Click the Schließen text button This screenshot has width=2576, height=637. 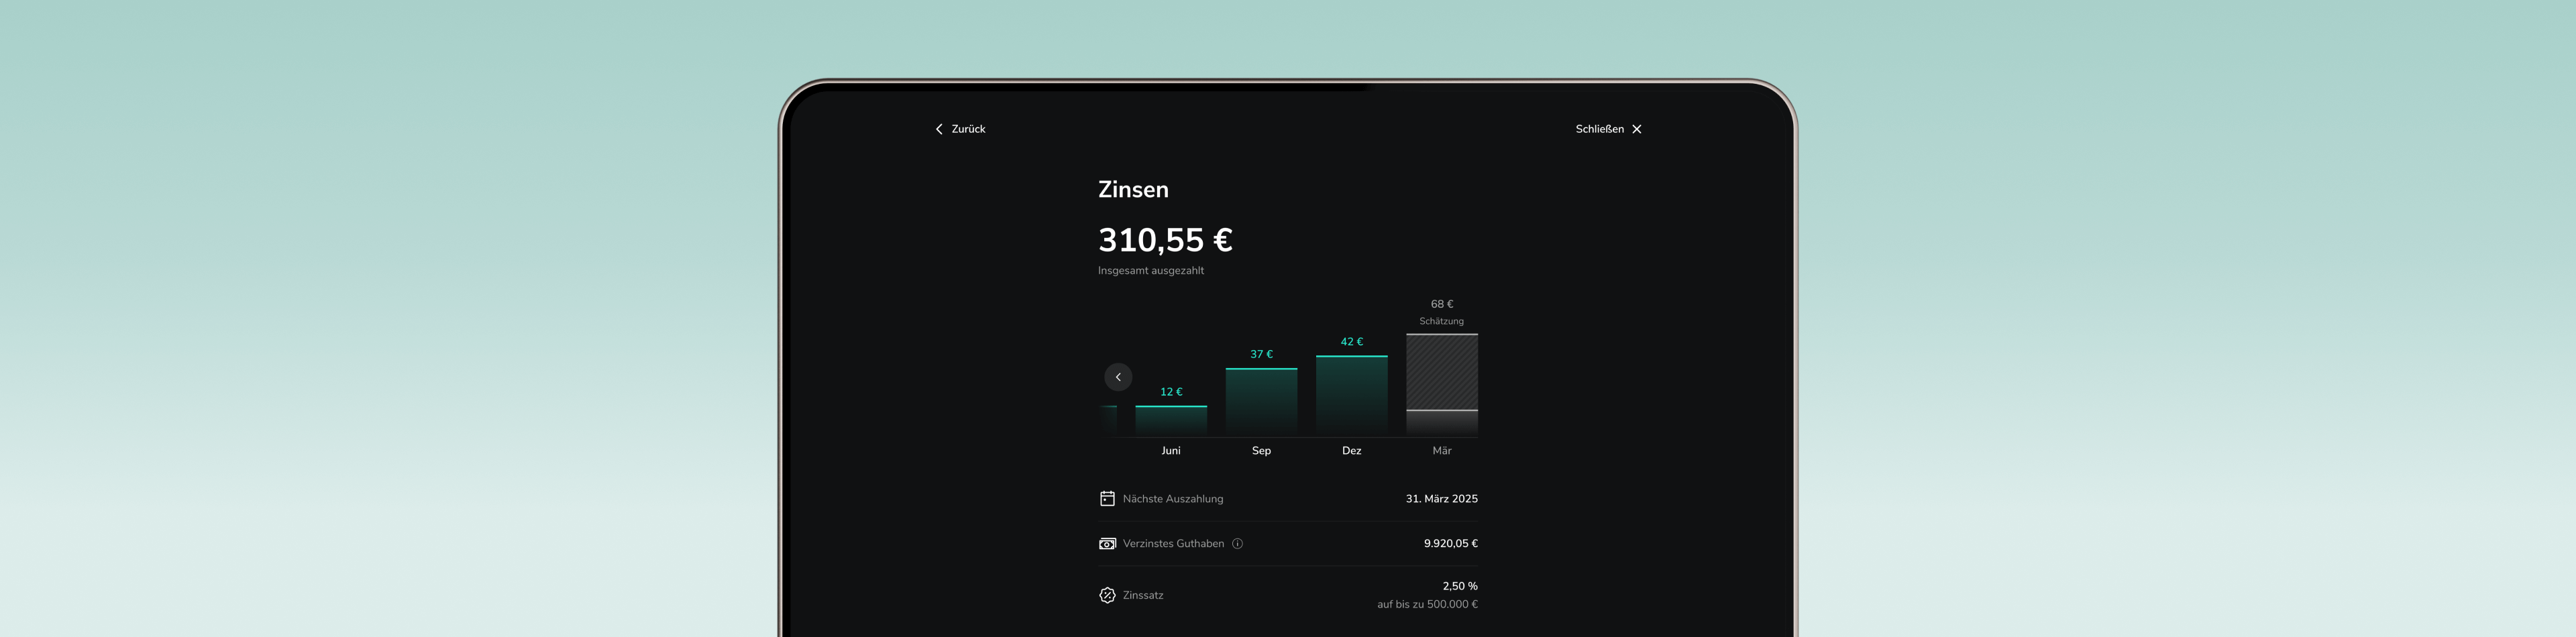(x=1599, y=129)
